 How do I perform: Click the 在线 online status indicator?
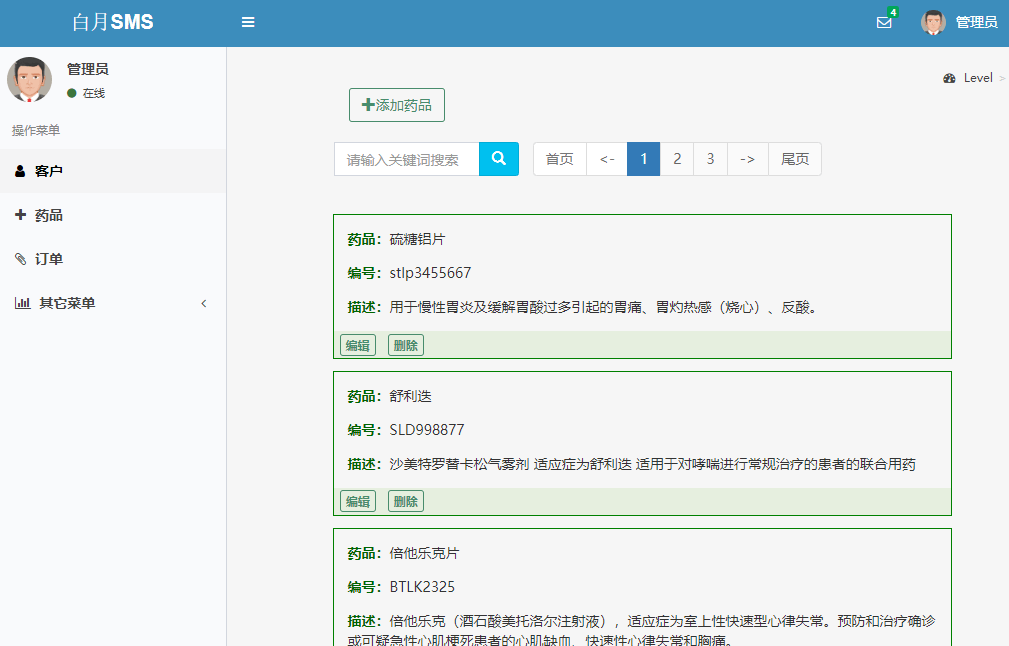(x=86, y=93)
